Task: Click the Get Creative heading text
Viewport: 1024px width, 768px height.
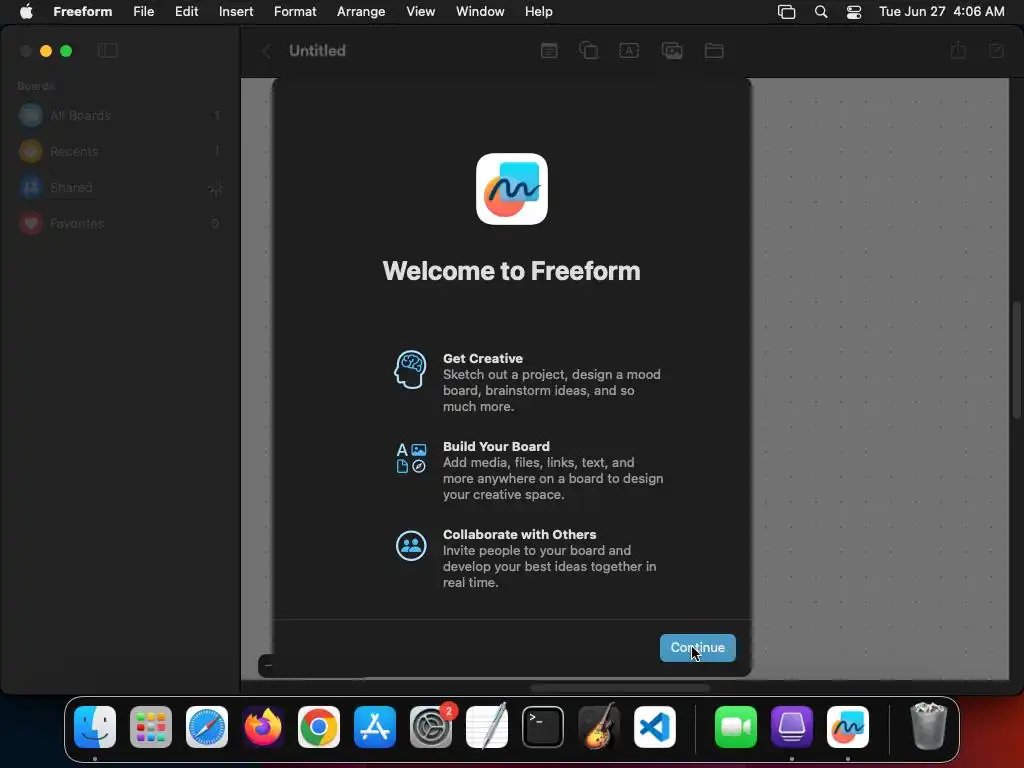Action: point(483,359)
